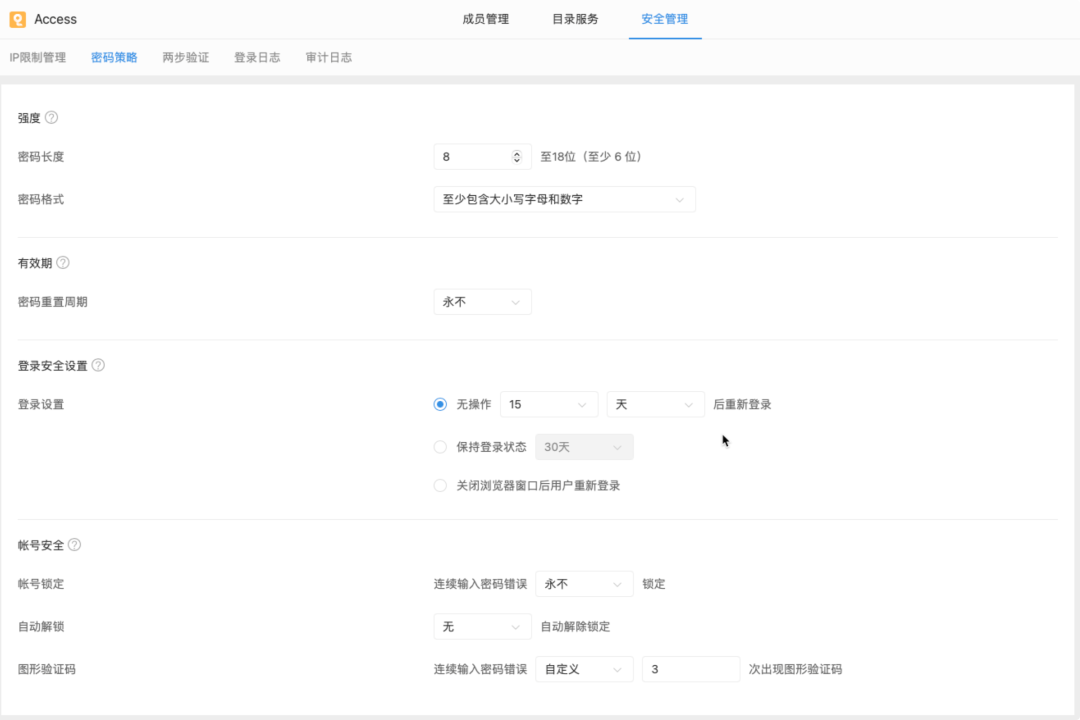Viewport: 1080px width, 720px height.
Task: Open the 强度 help tooltip icon
Action: [x=53, y=117]
